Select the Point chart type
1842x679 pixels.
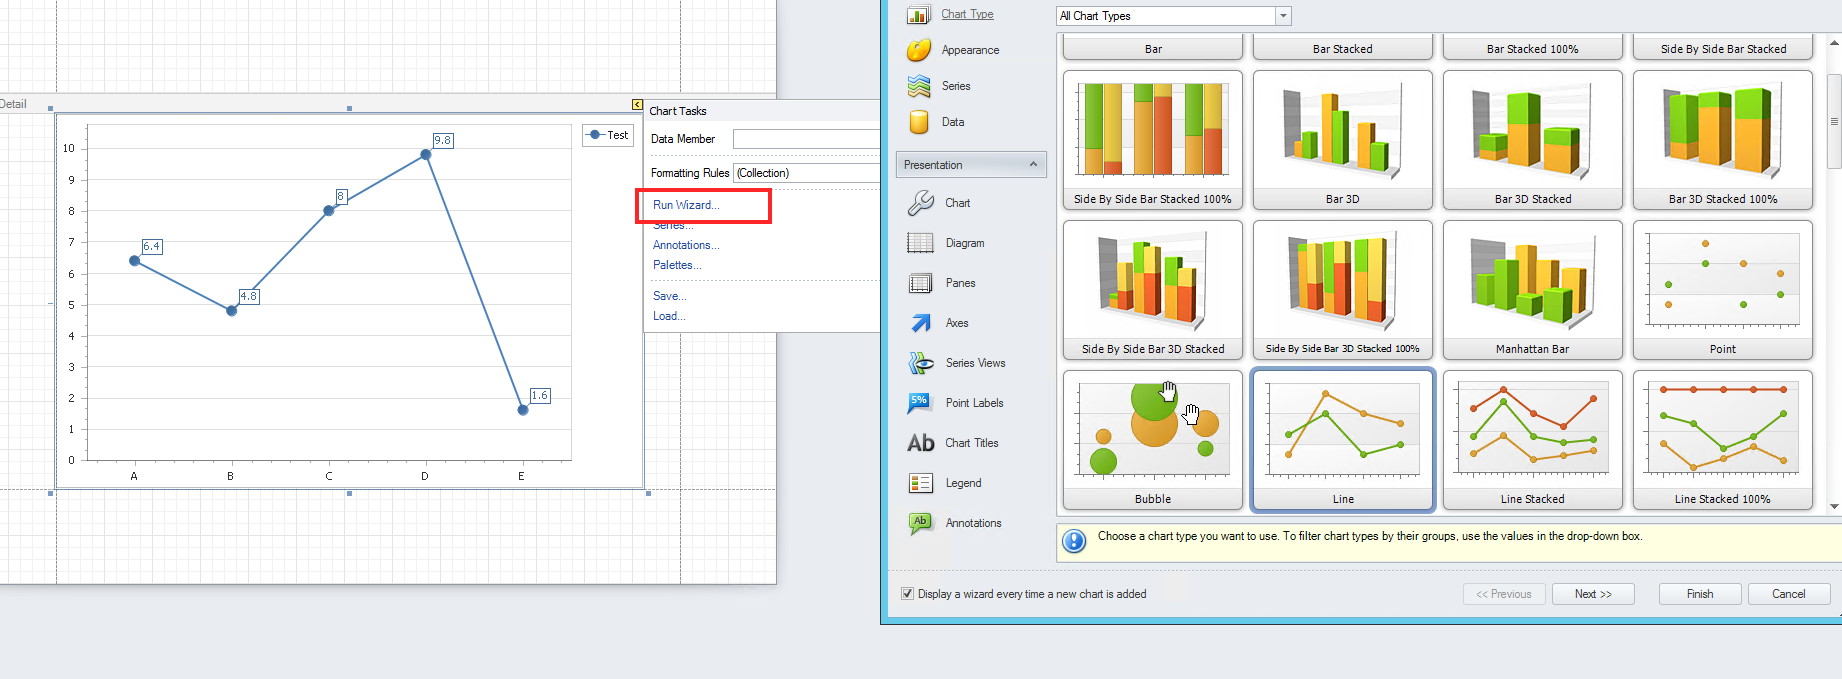coord(1723,290)
